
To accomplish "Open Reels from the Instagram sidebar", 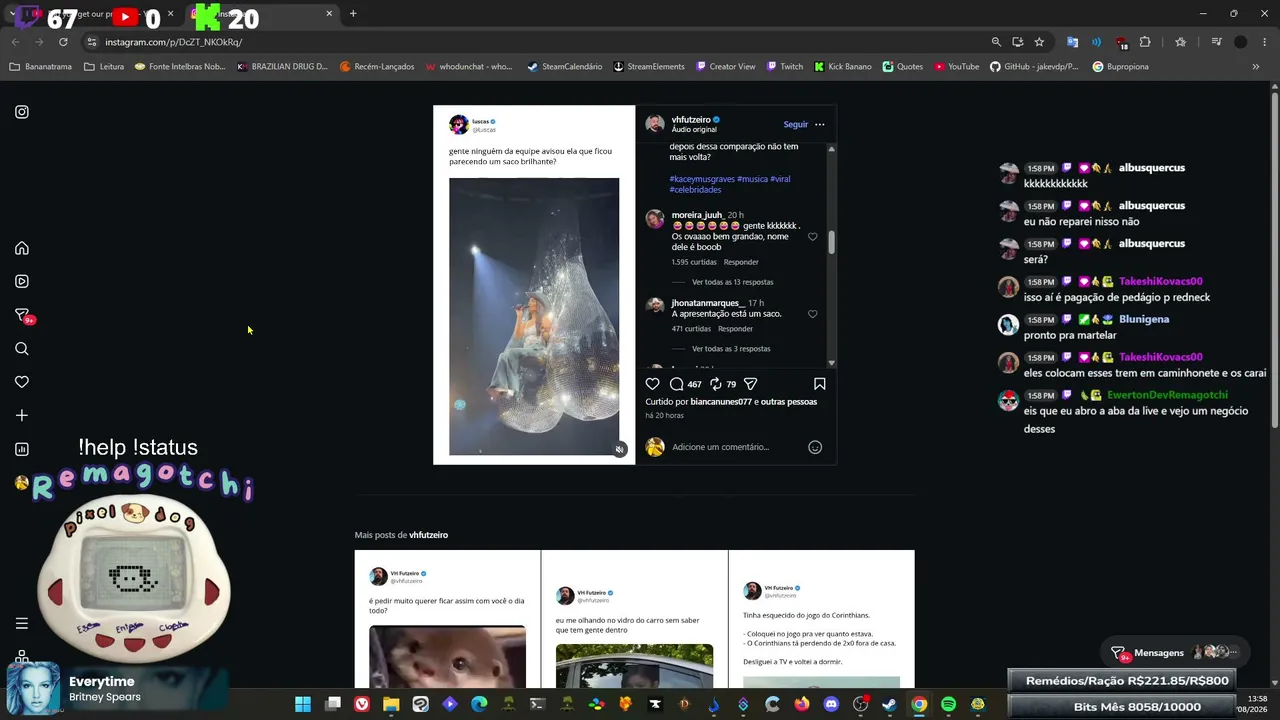I will pos(22,281).
